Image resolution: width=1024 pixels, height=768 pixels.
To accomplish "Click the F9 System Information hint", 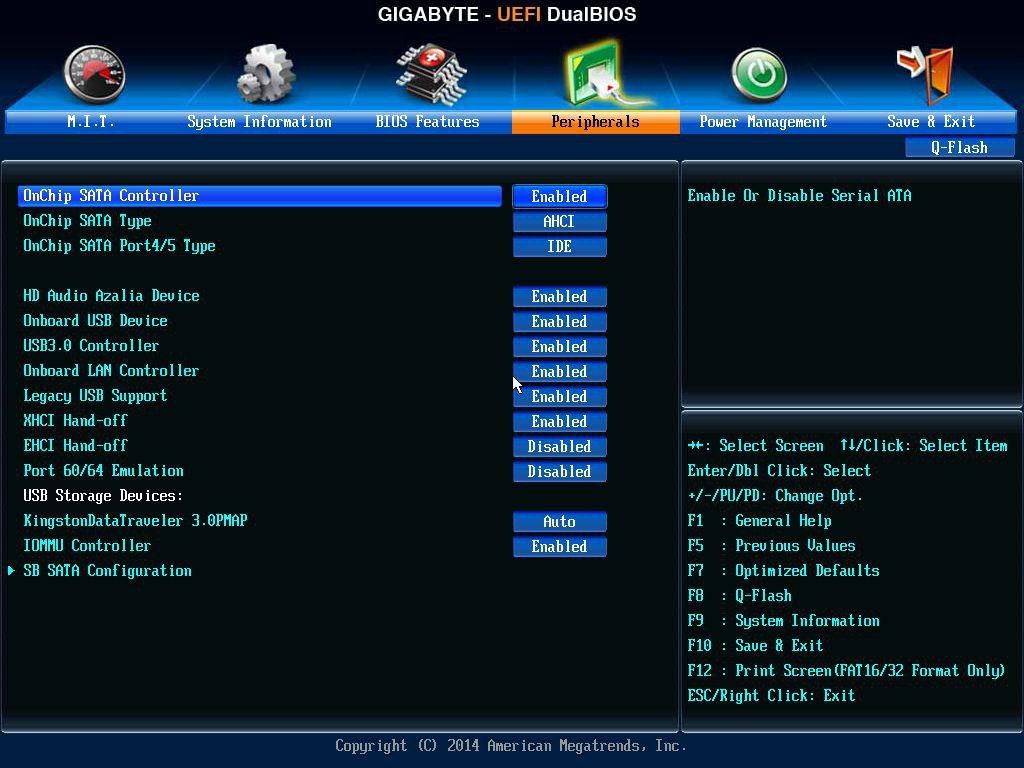I will tap(784, 620).
